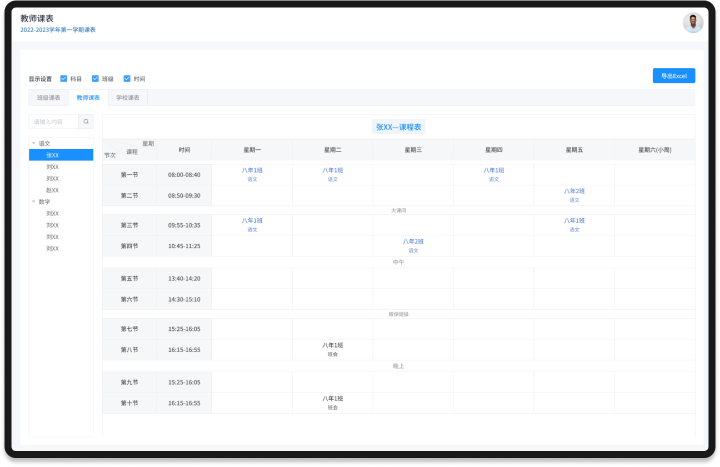The width and height of the screenshot is (720, 467).
Task: Collapse the 语文 tree group
Action: (33, 143)
